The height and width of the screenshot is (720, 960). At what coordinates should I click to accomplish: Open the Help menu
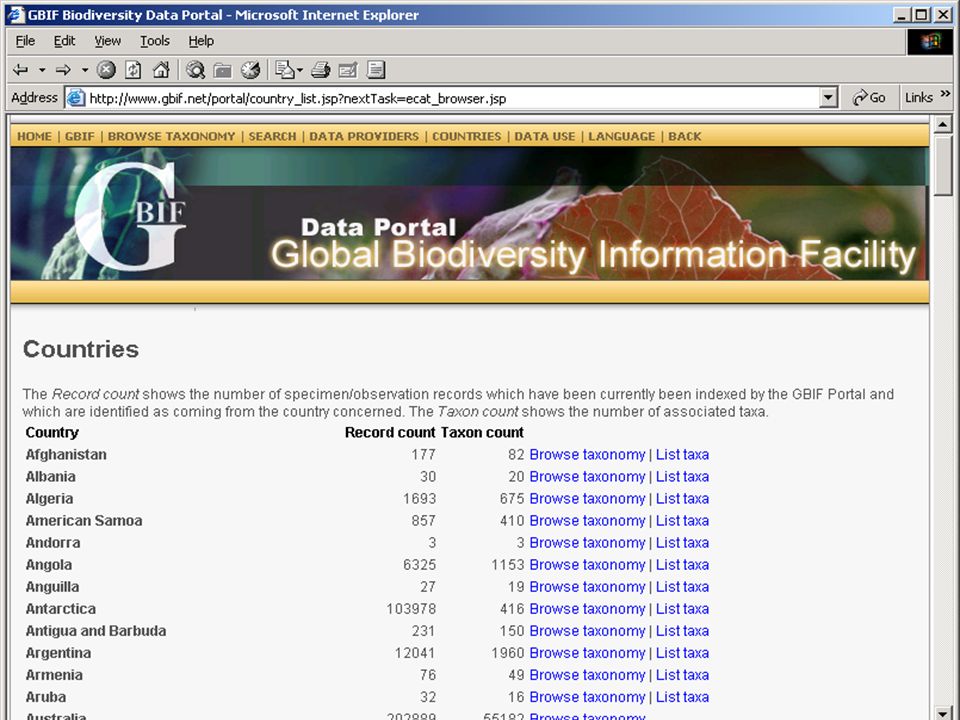(x=201, y=41)
